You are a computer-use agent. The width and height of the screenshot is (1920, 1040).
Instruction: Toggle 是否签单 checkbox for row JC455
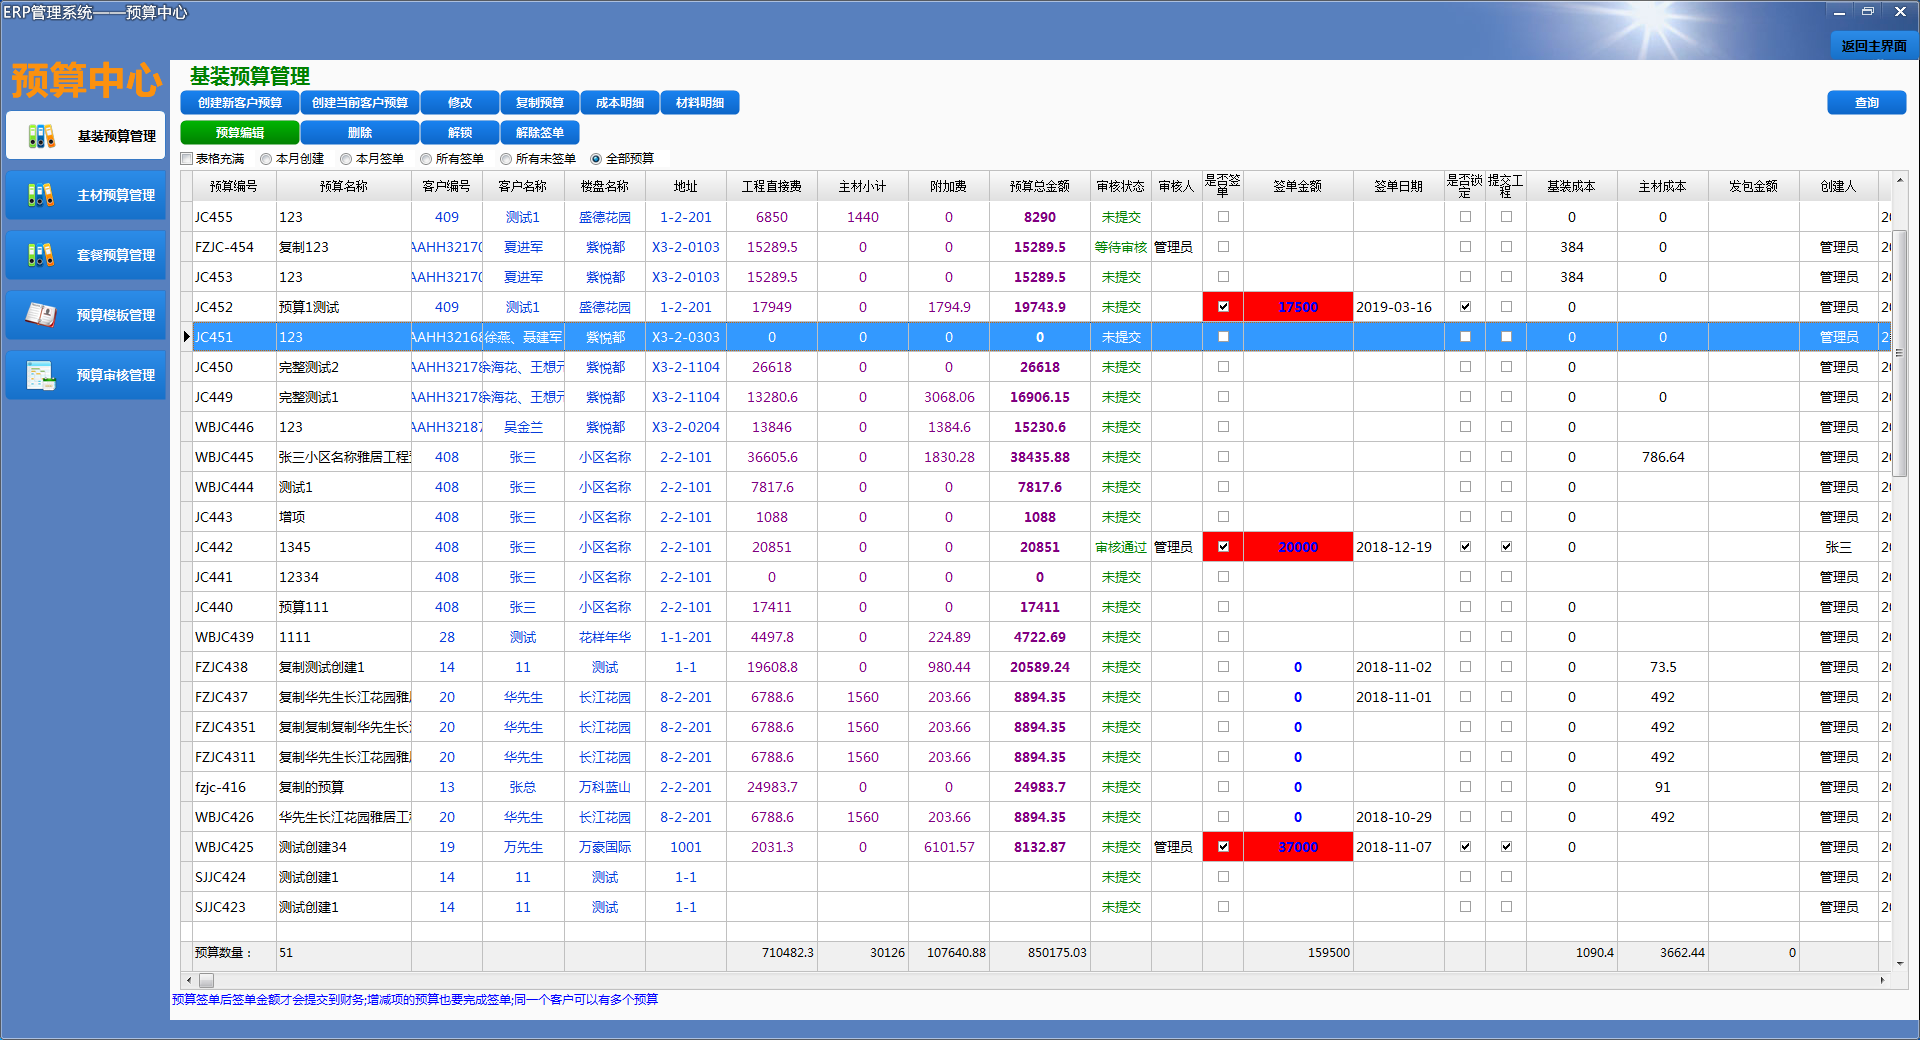[x=1223, y=217]
